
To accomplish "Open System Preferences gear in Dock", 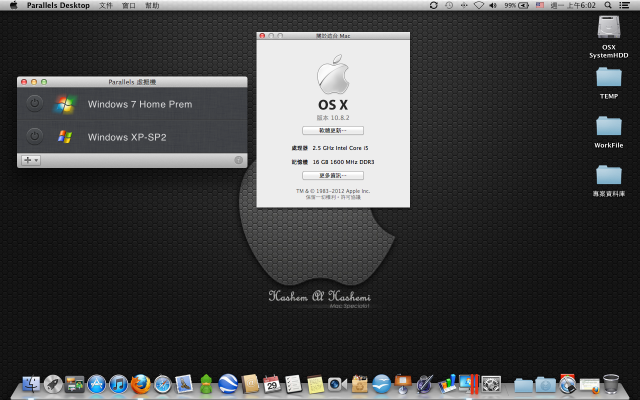I will [x=491, y=384].
